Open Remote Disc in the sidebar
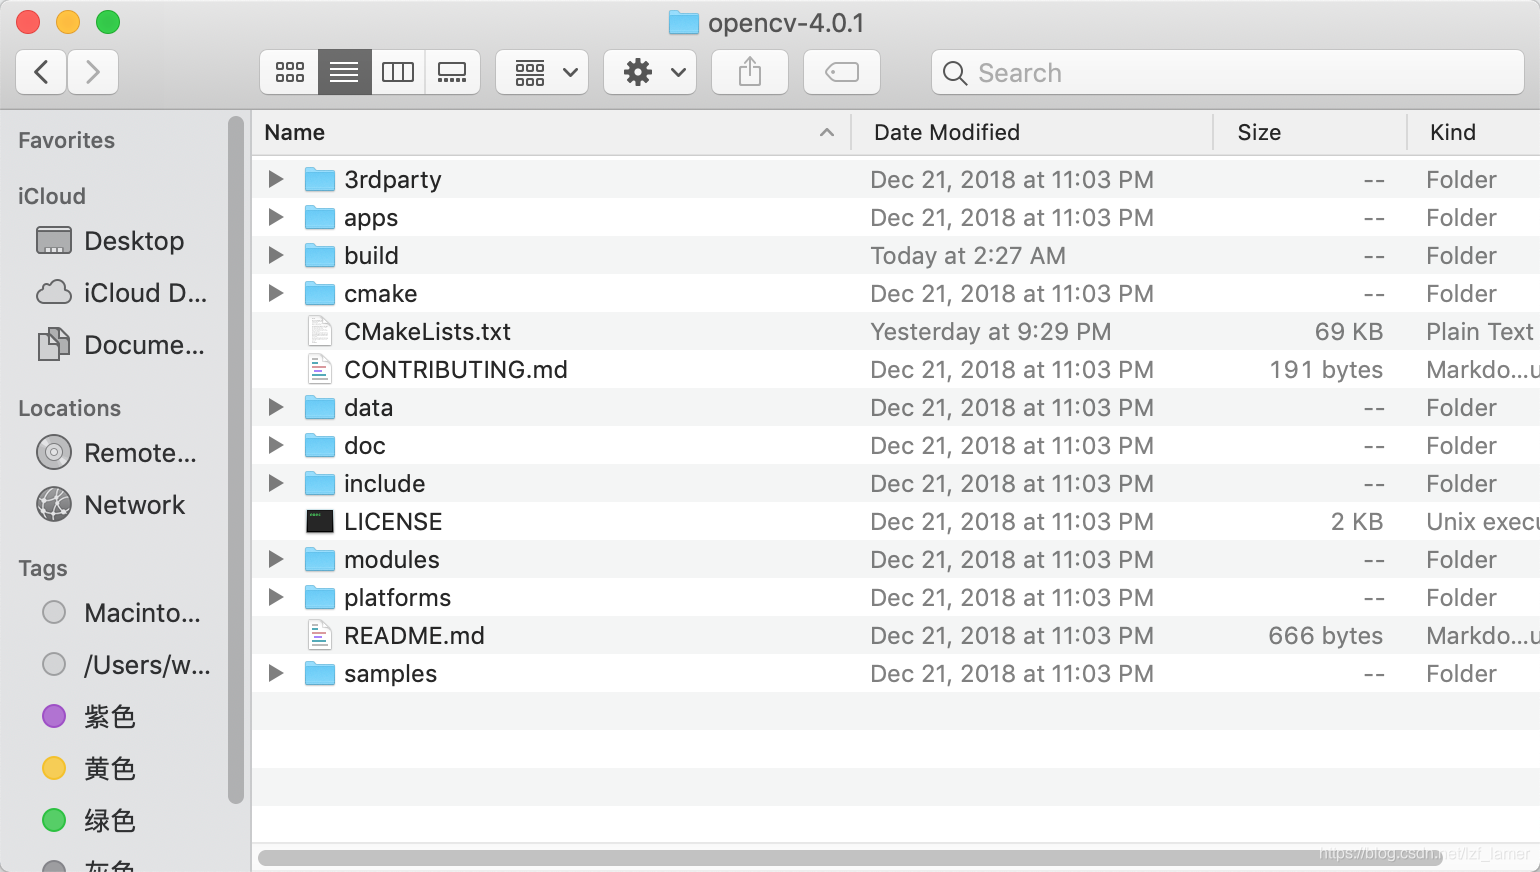1540x872 pixels. coord(122,453)
